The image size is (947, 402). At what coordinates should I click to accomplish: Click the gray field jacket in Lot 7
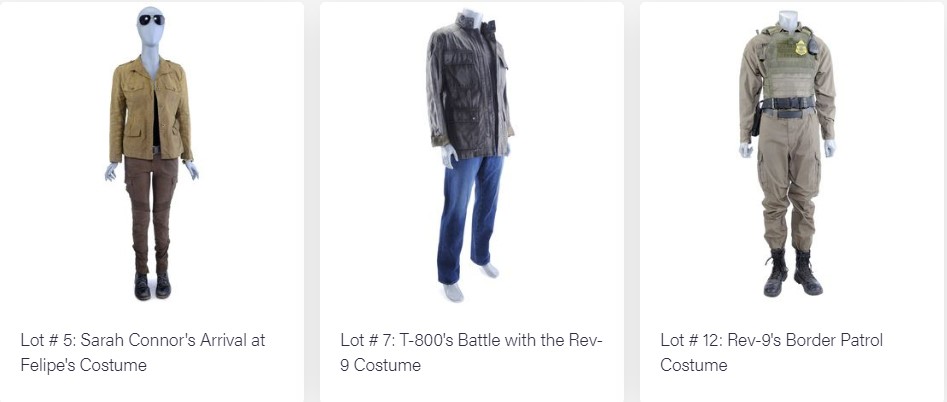pyautogui.click(x=470, y=88)
